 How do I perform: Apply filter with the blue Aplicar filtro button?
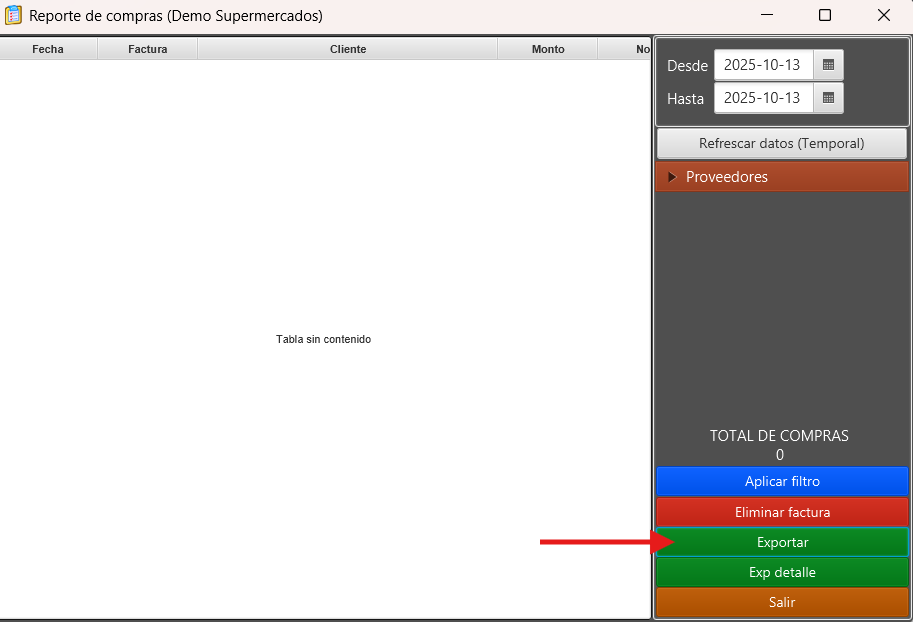[782, 481]
